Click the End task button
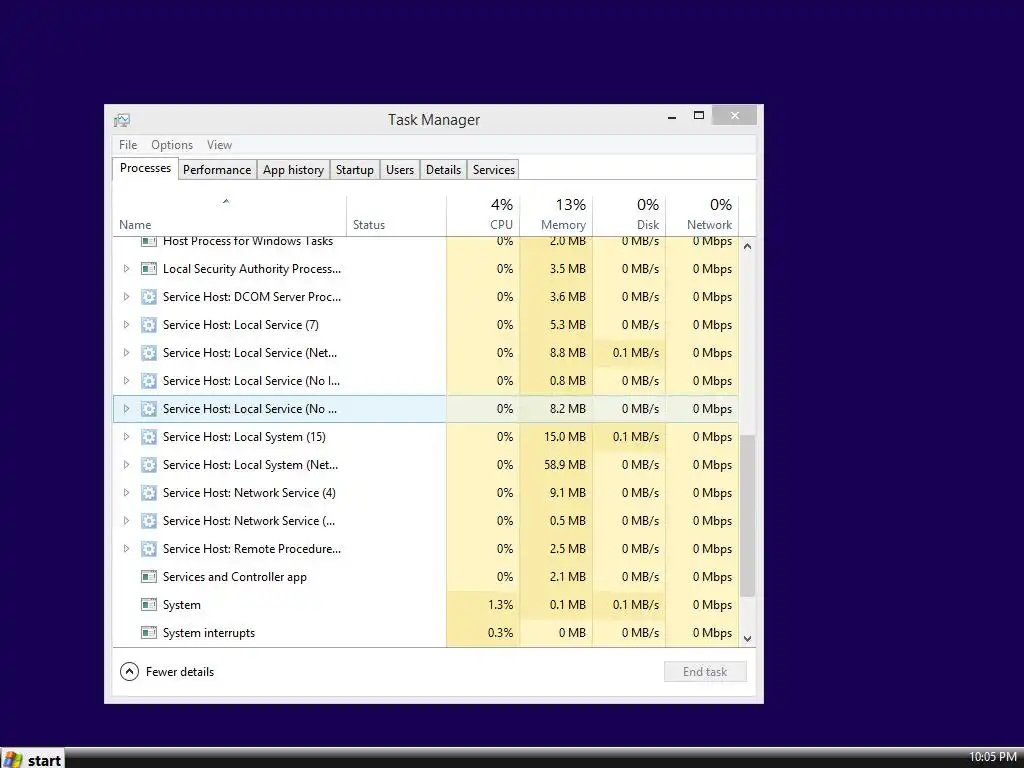Viewport: 1024px width, 768px height. pyautogui.click(x=705, y=671)
